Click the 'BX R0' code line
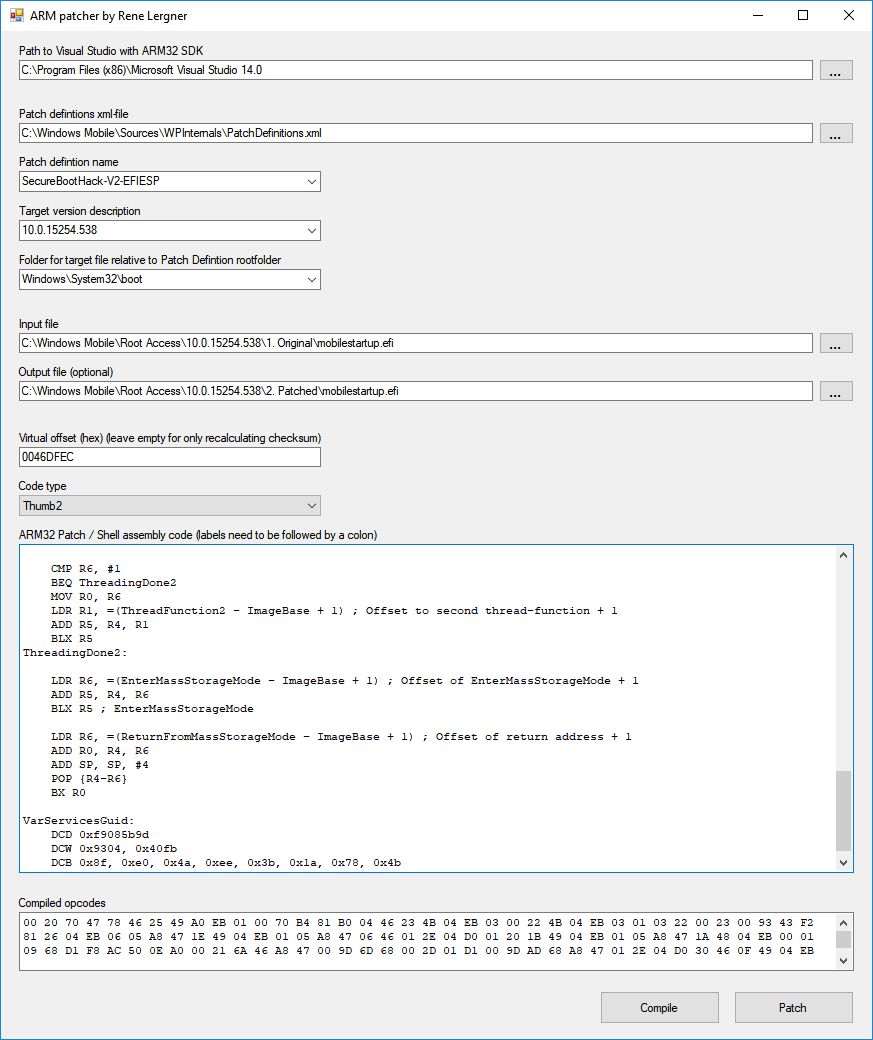873x1040 pixels. [68, 793]
